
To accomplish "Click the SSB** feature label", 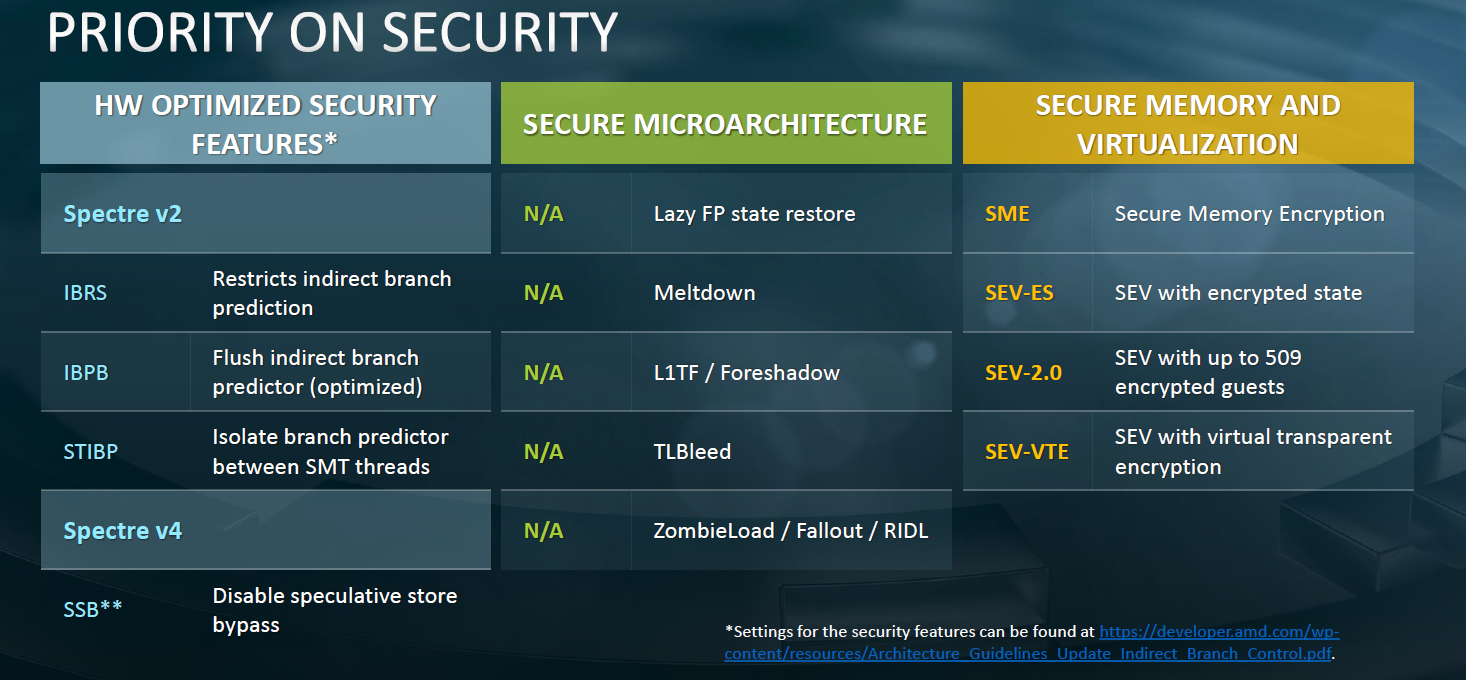I will pos(93,607).
